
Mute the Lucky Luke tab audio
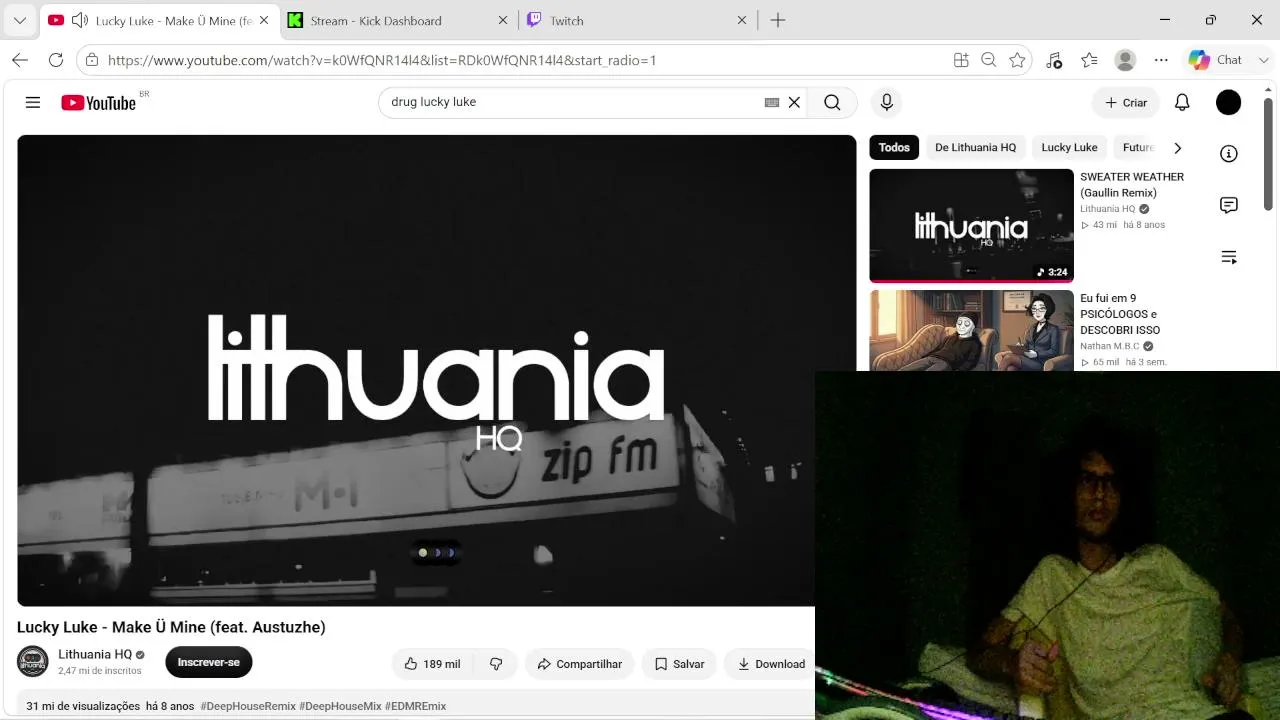pyautogui.click(x=79, y=20)
